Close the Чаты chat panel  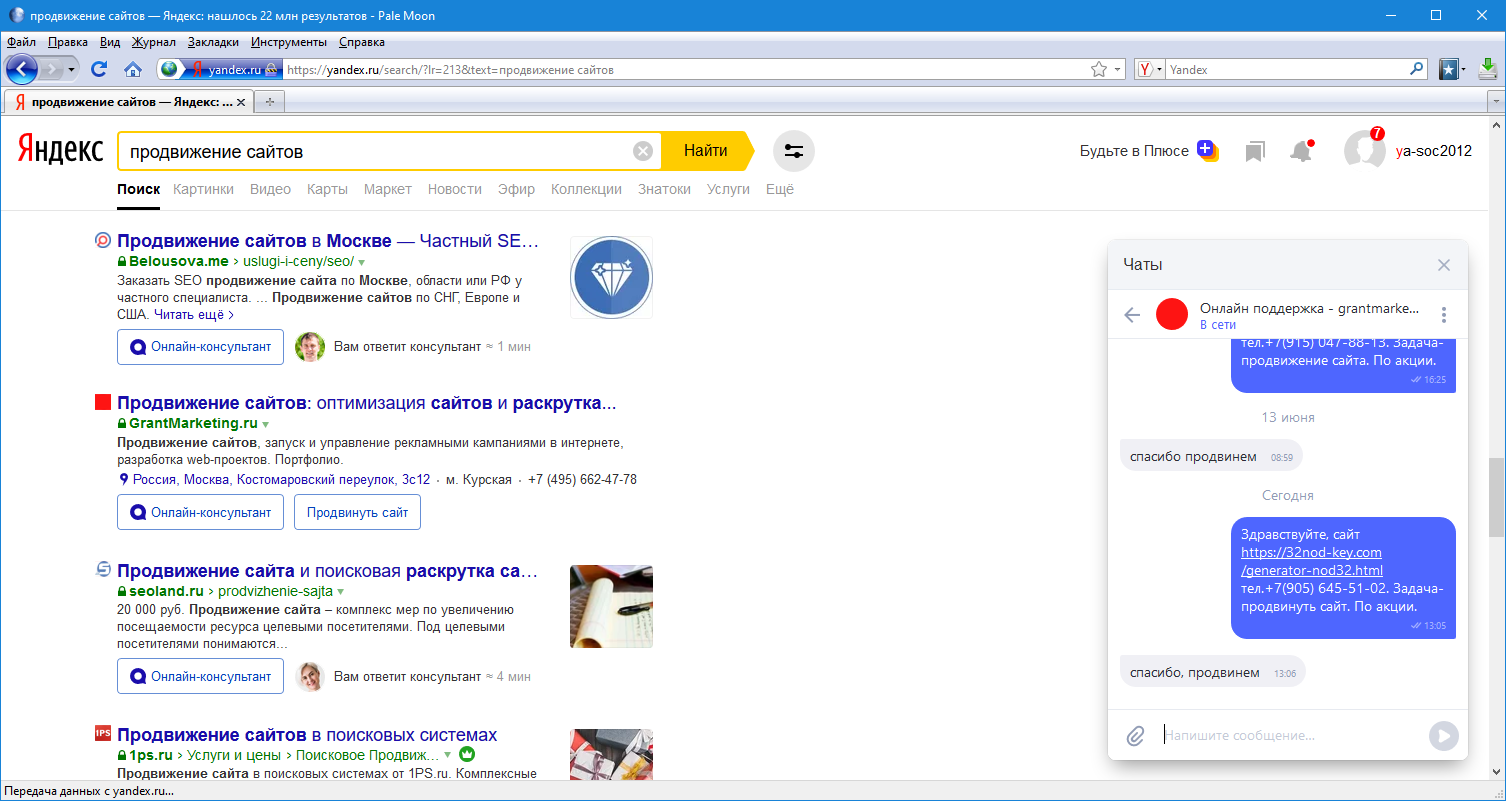pyautogui.click(x=1443, y=265)
